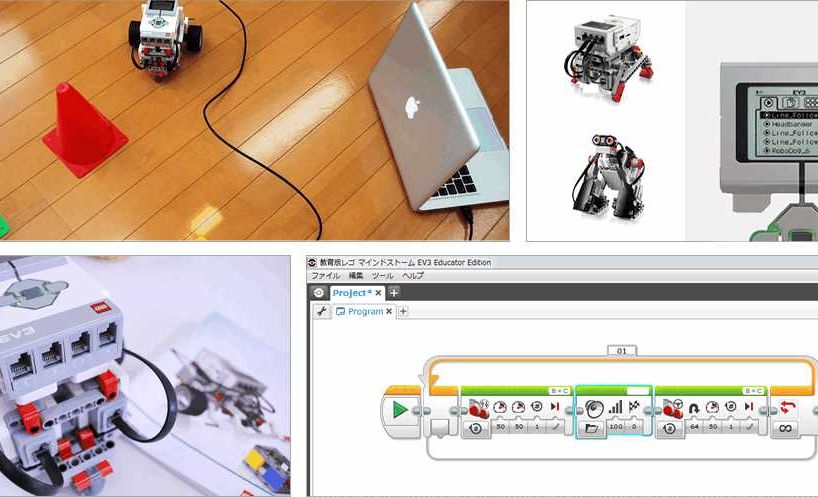
Task: Edit rotations value 1 in Move Tank block
Action: 537,427
